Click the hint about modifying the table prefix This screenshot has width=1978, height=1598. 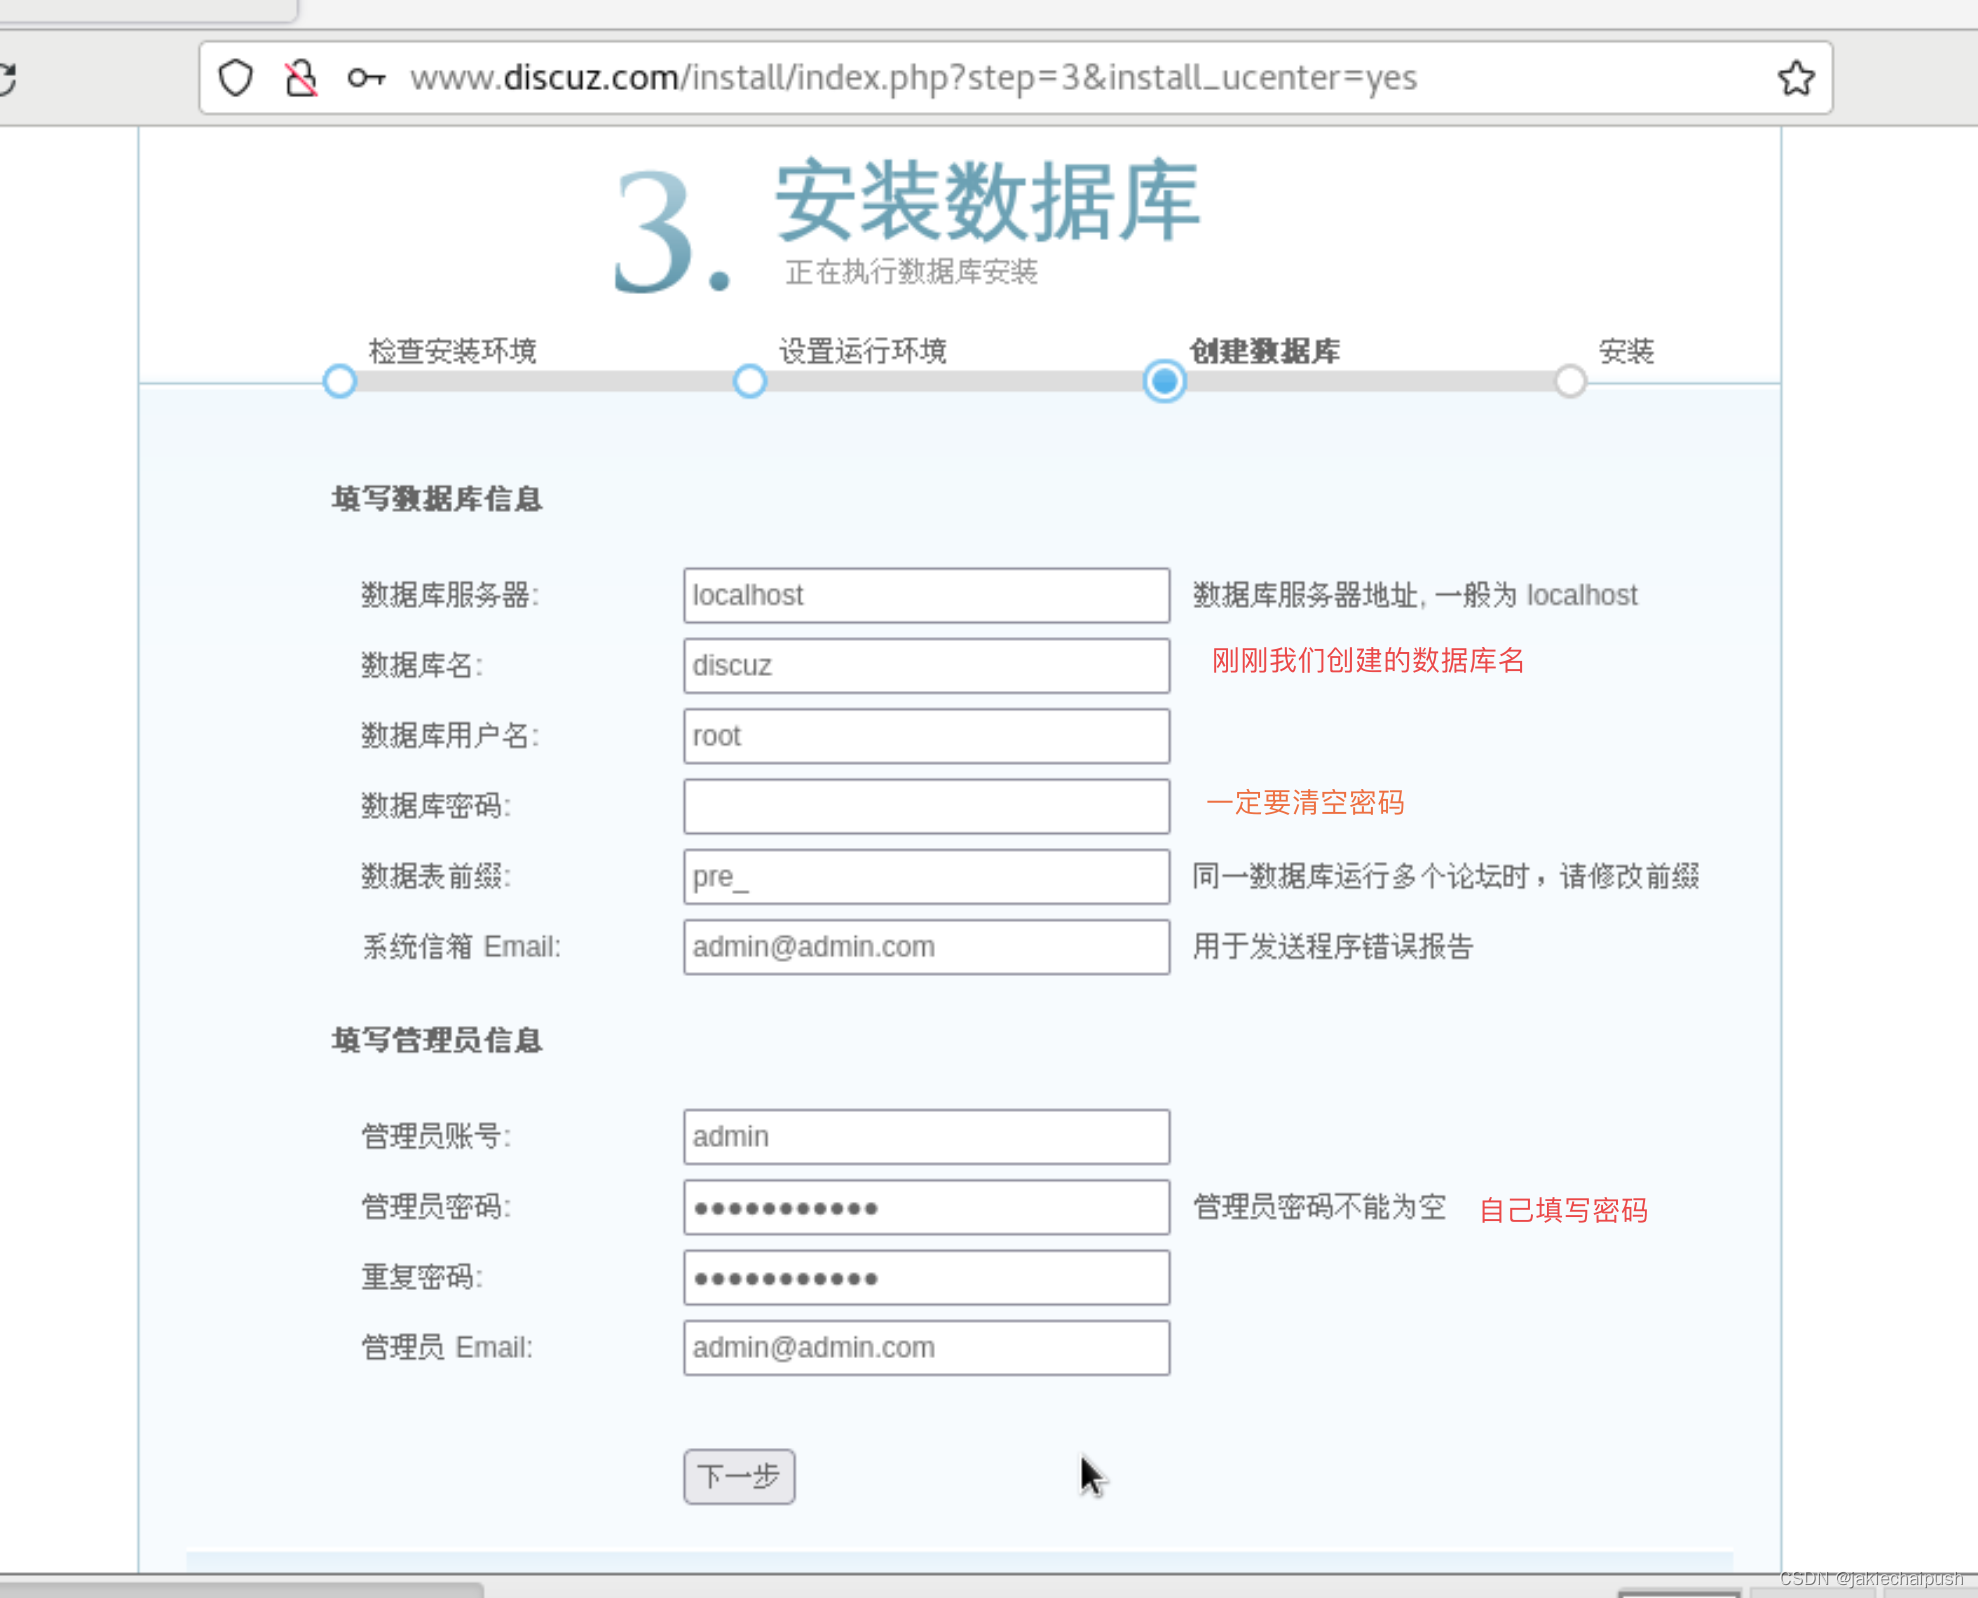tap(1446, 876)
